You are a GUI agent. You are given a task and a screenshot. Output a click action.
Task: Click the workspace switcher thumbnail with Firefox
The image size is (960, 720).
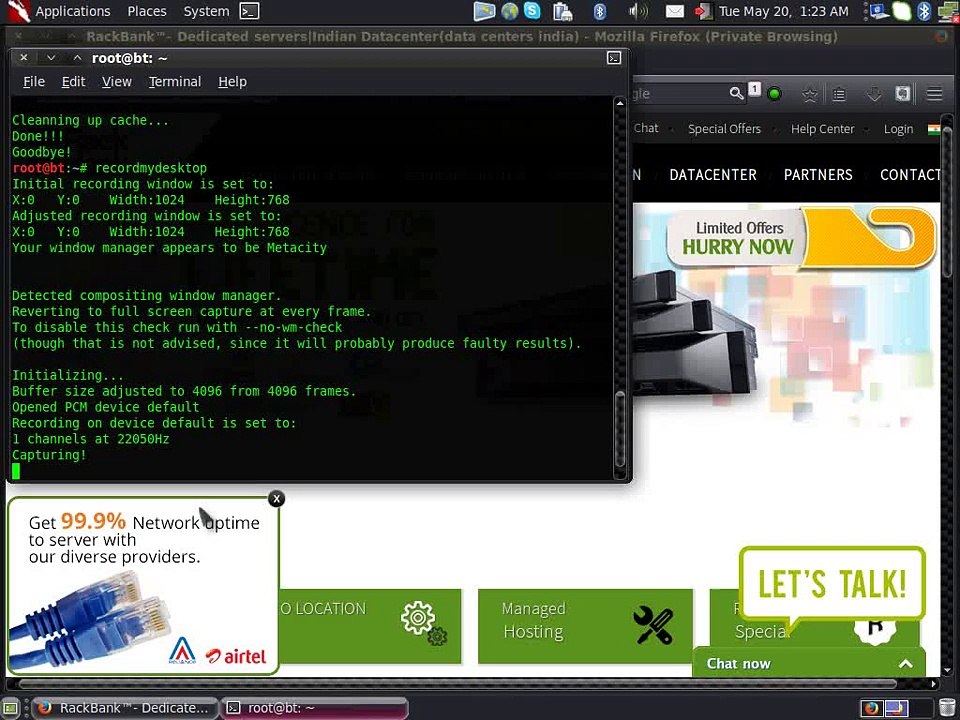tap(872, 708)
